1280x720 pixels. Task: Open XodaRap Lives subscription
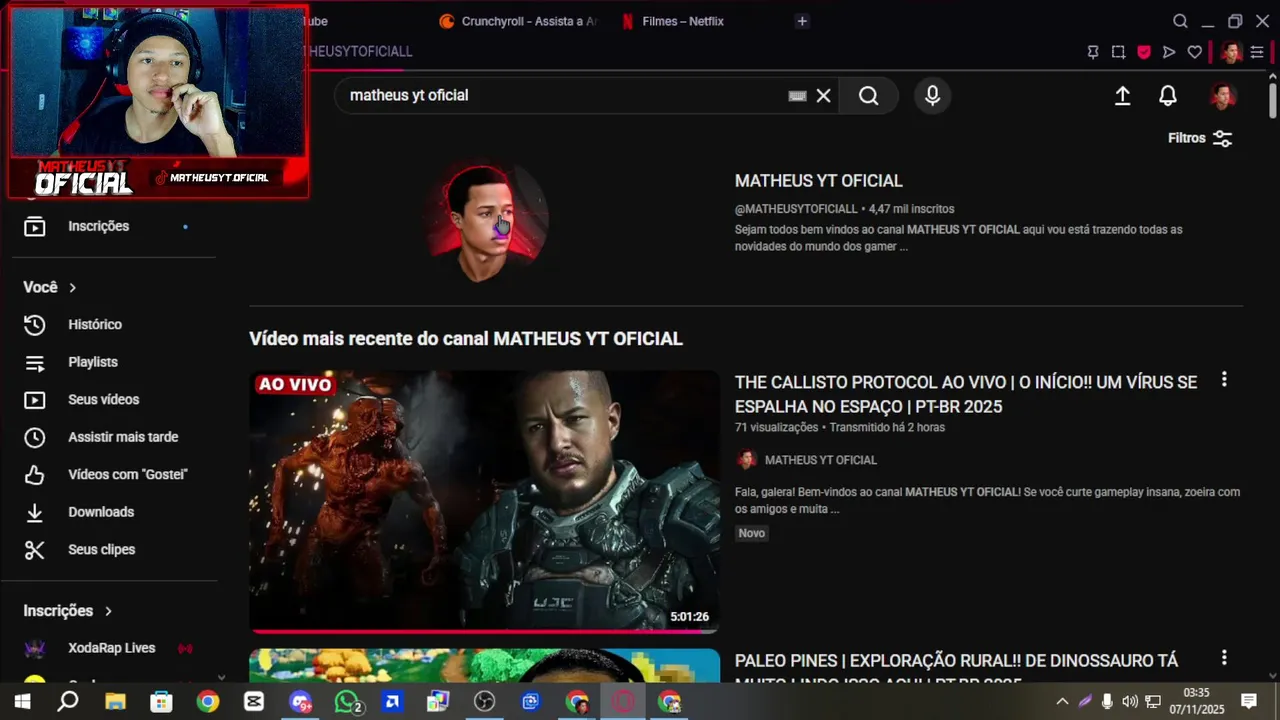(111, 648)
